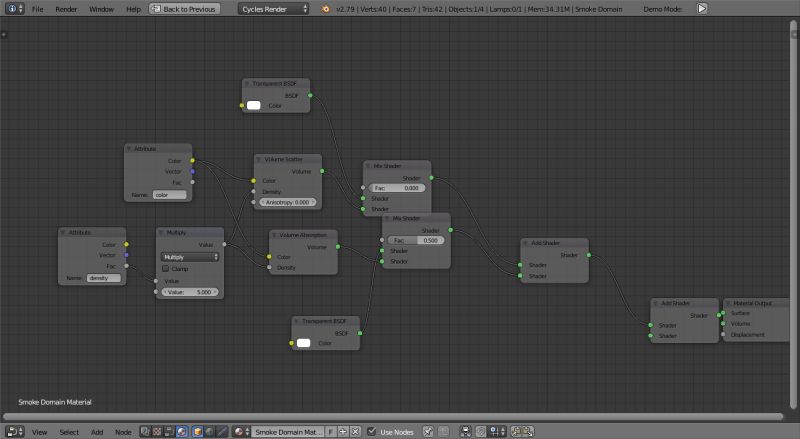
Task: Toggle the Use Nodes checkbox
Action: tap(372, 432)
